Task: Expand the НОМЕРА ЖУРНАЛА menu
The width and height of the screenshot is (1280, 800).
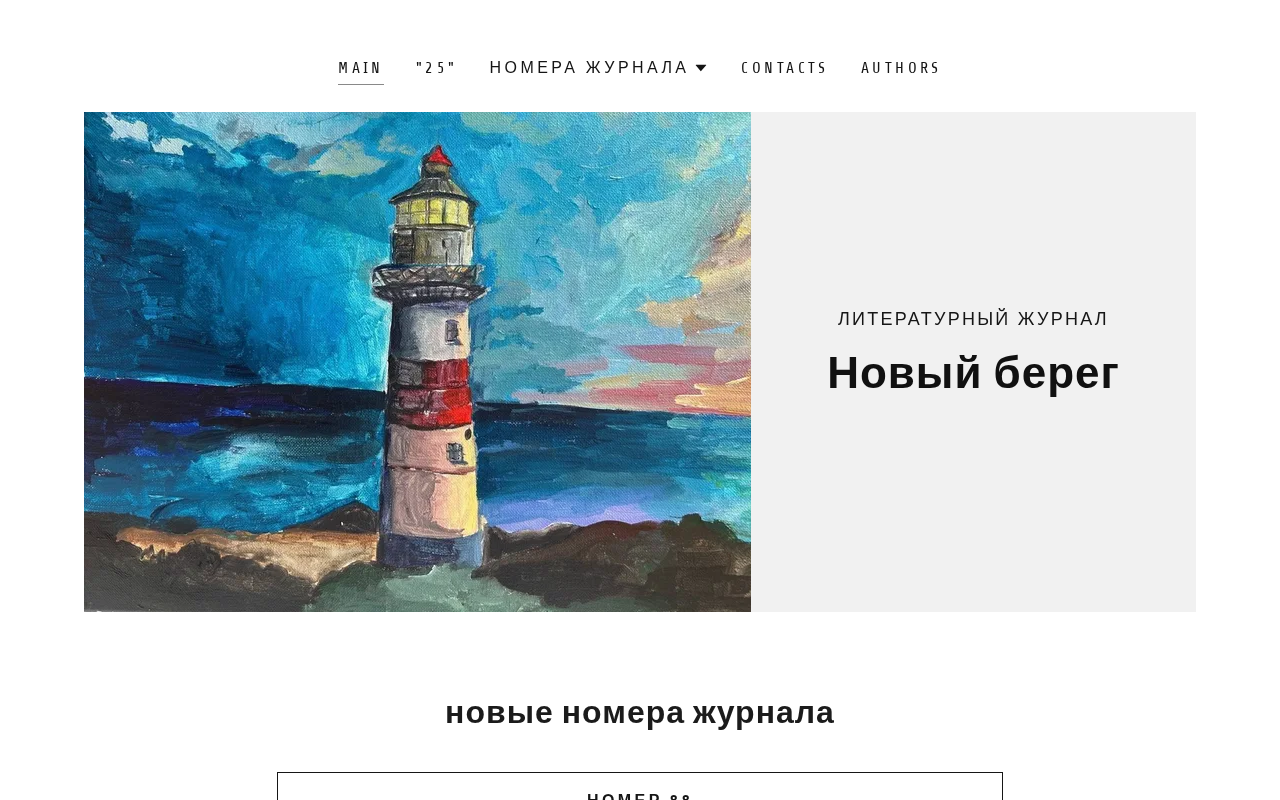Action: pyautogui.click(x=598, y=67)
